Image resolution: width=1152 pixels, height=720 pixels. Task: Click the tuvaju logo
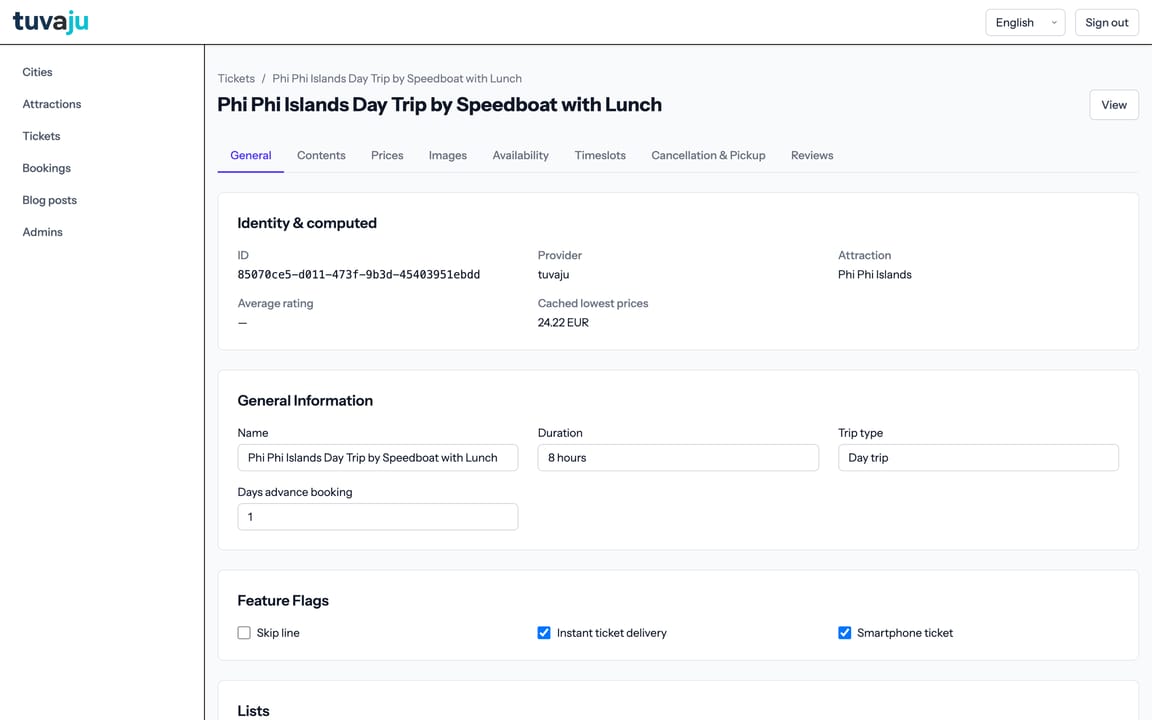tap(51, 22)
